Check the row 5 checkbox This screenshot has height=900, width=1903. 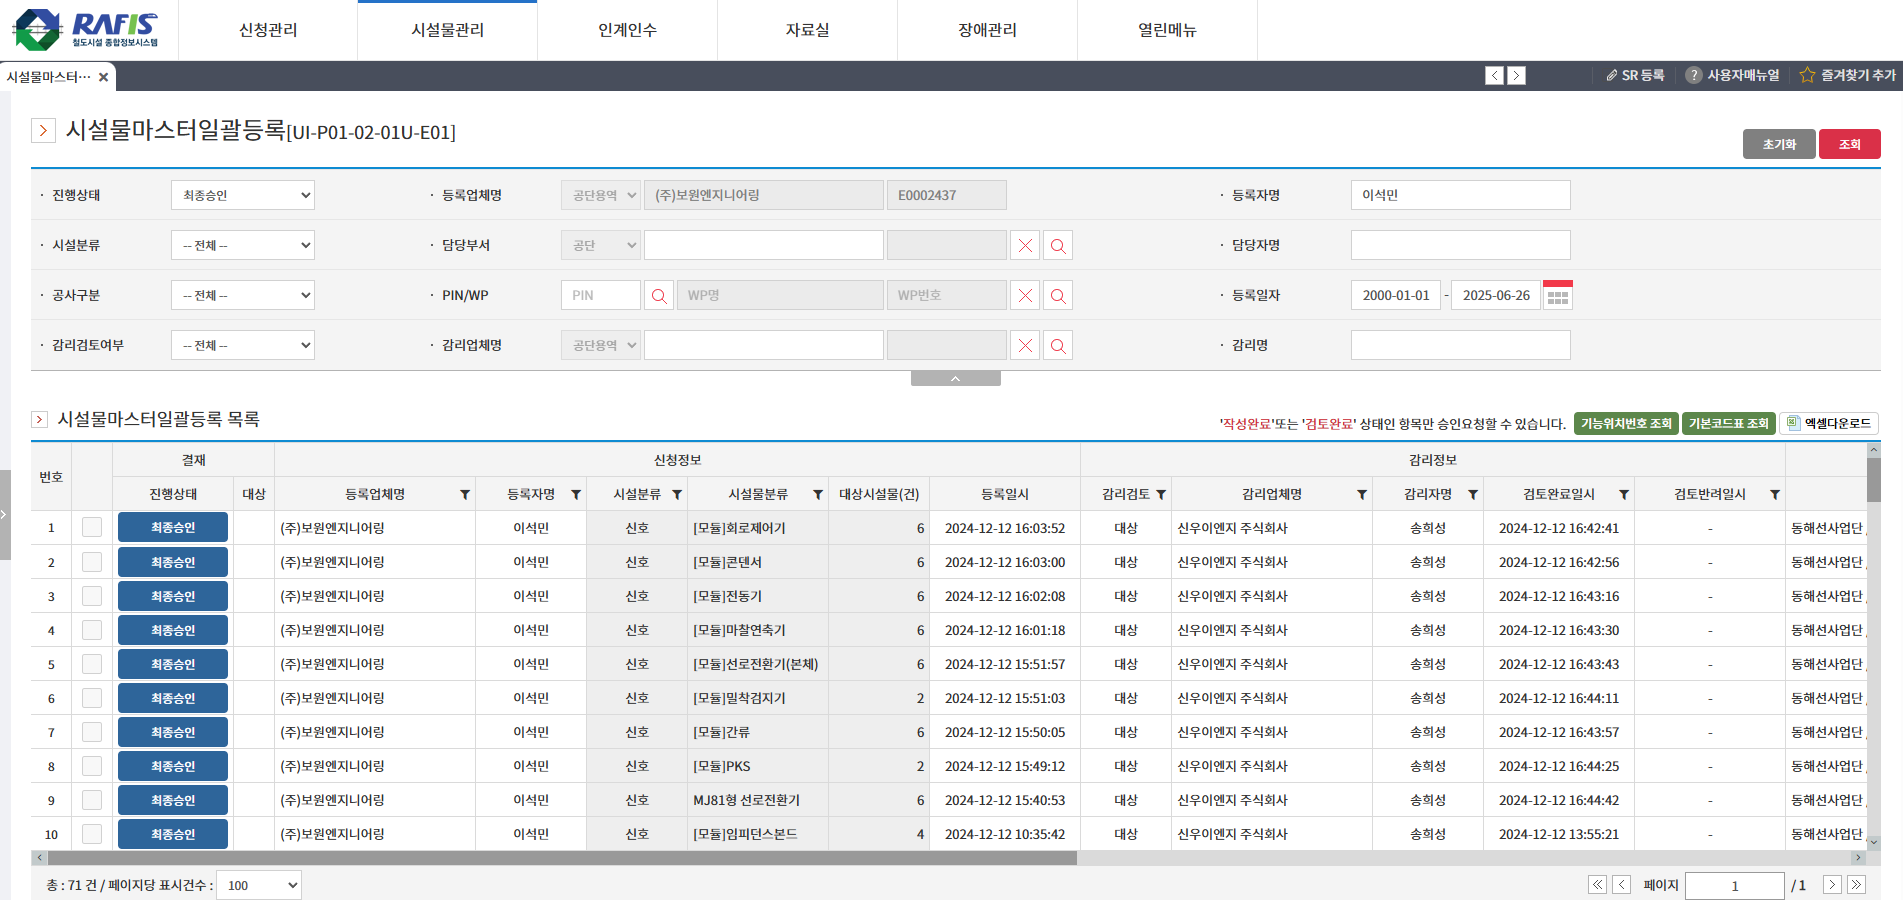92,664
